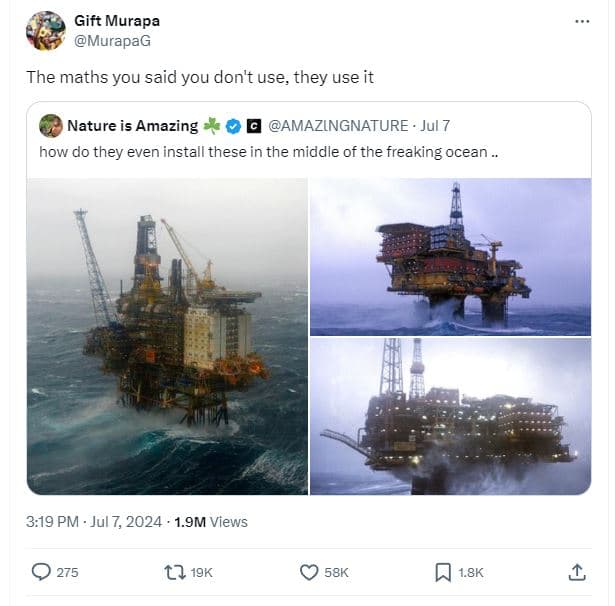
Task: Click the Nature is Amazing avatar
Action: (51, 126)
